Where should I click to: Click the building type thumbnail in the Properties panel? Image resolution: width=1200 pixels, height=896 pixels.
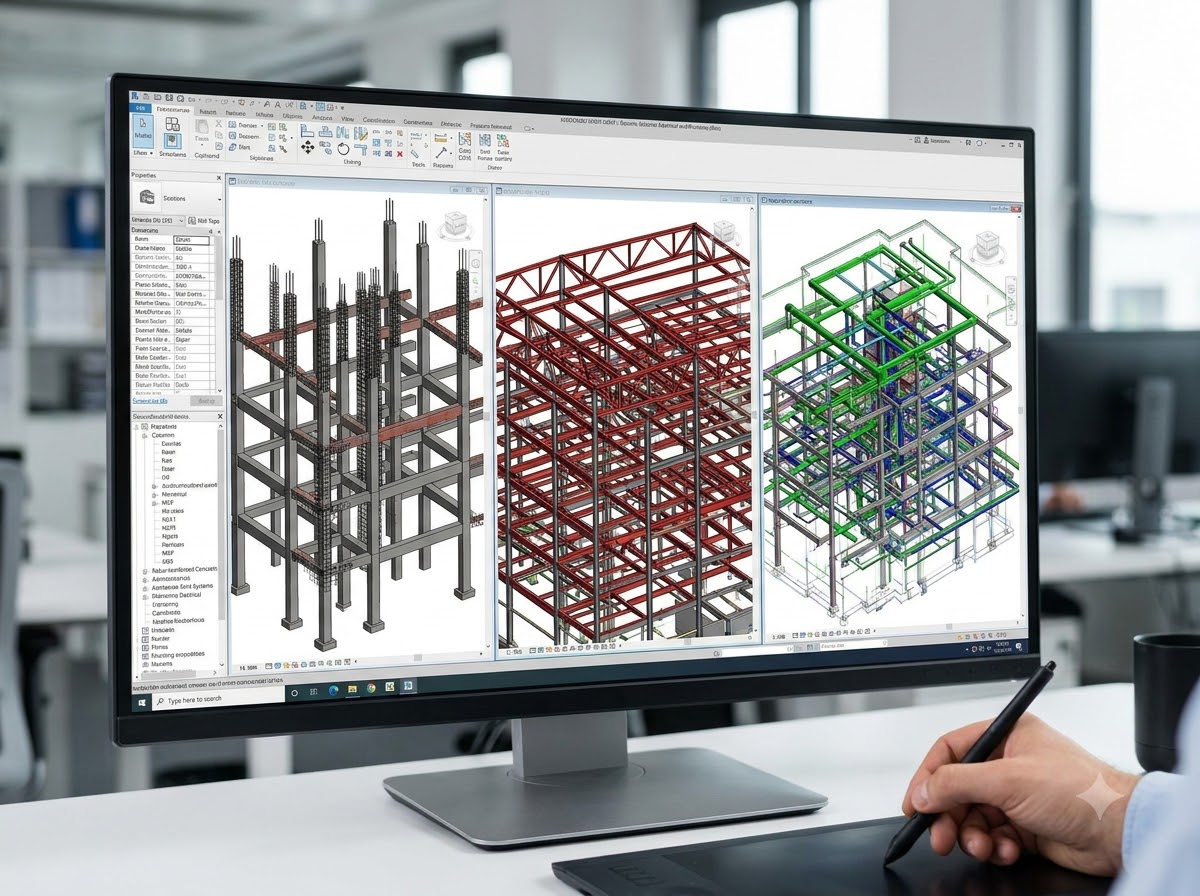click(x=147, y=197)
